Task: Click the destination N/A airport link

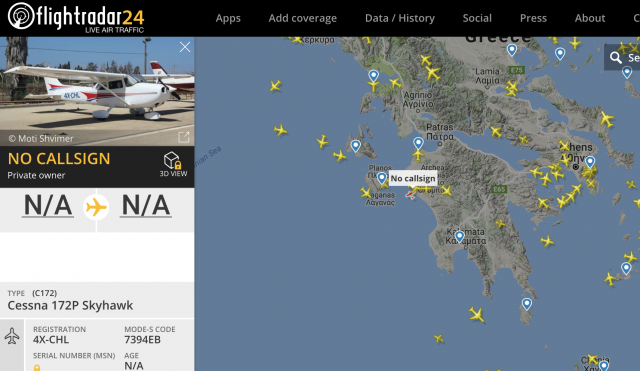Action: 146,205
